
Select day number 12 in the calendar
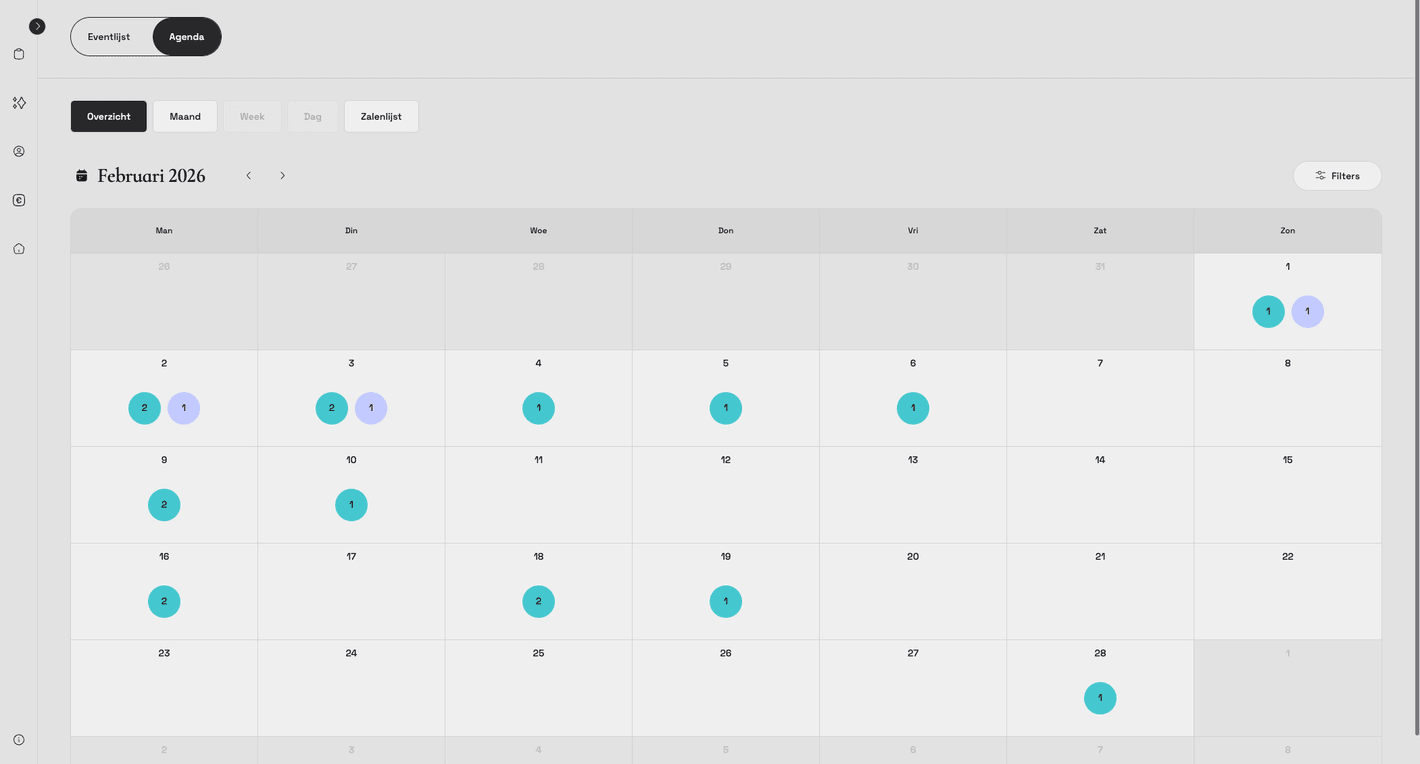(726, 460)
